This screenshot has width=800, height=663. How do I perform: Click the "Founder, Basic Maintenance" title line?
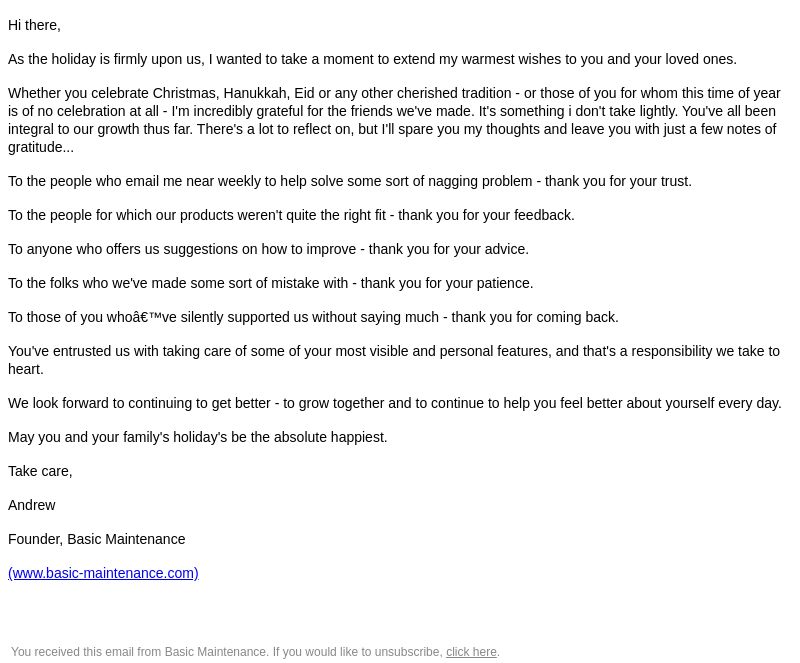point(96,539)
